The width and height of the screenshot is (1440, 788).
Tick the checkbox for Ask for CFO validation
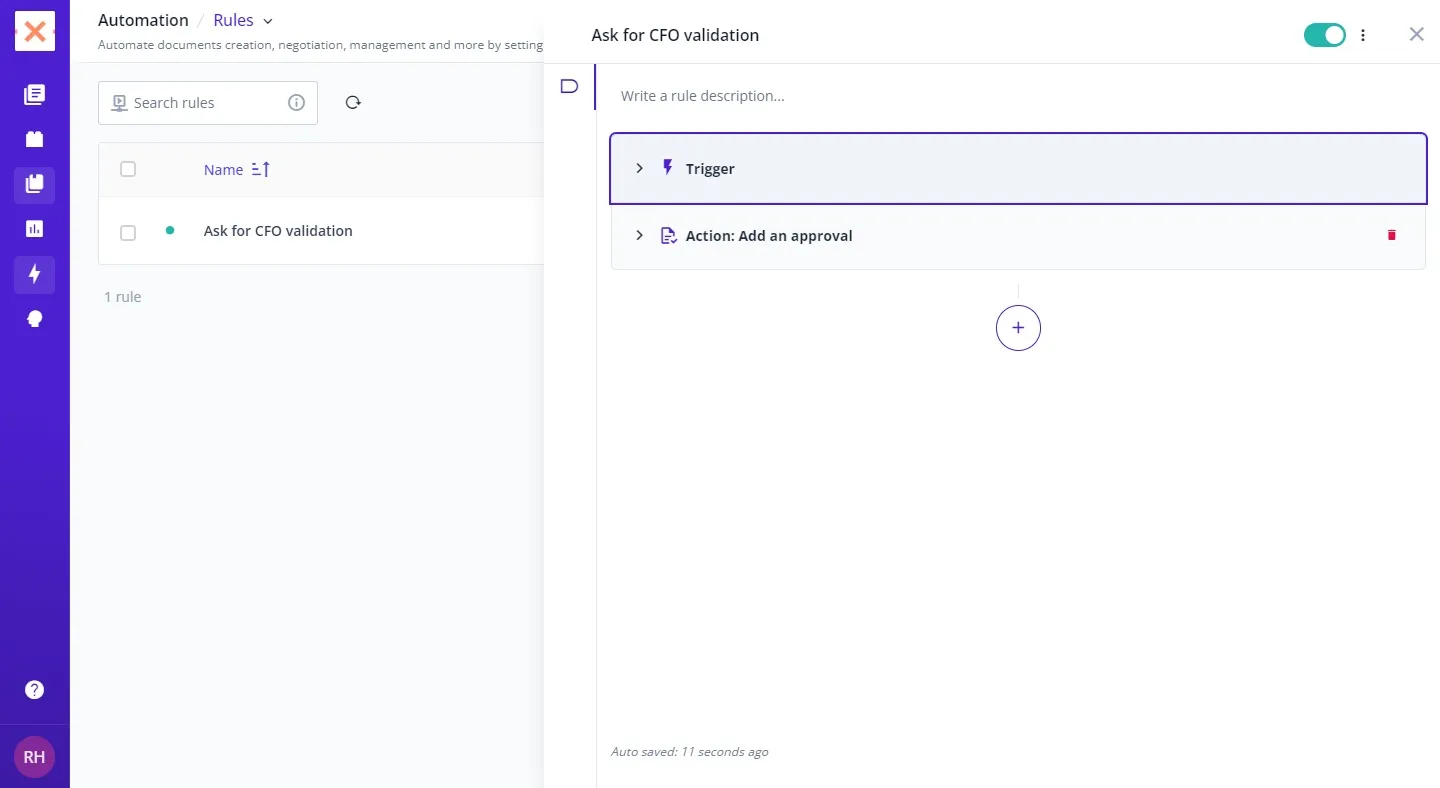pyautogui.click(x=128, y=233)
